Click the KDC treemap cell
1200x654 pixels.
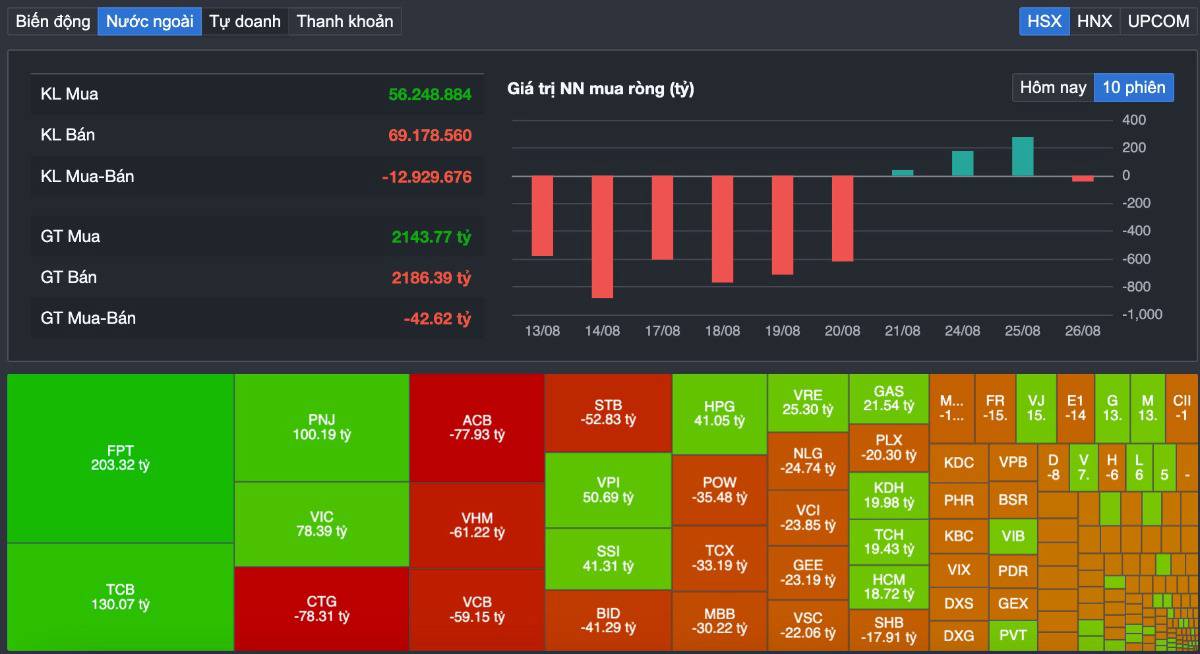point(959,463)
